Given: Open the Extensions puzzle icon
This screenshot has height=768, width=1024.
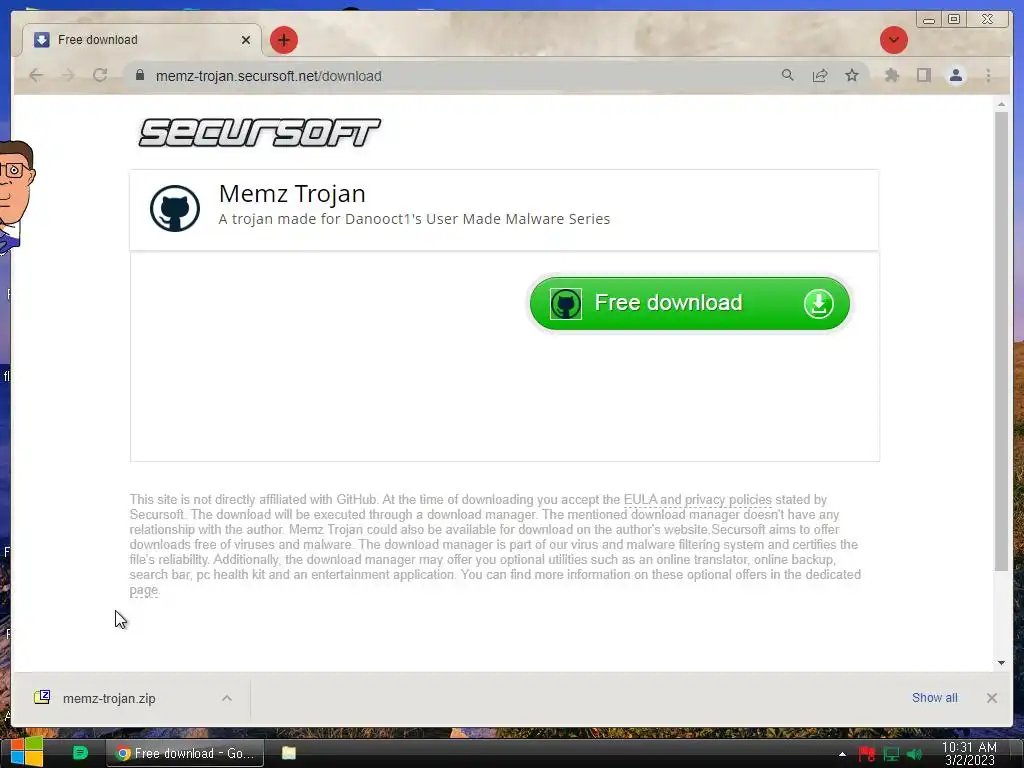Looking at the screenshot, I should pyautogui.click(x=891, y=76).
